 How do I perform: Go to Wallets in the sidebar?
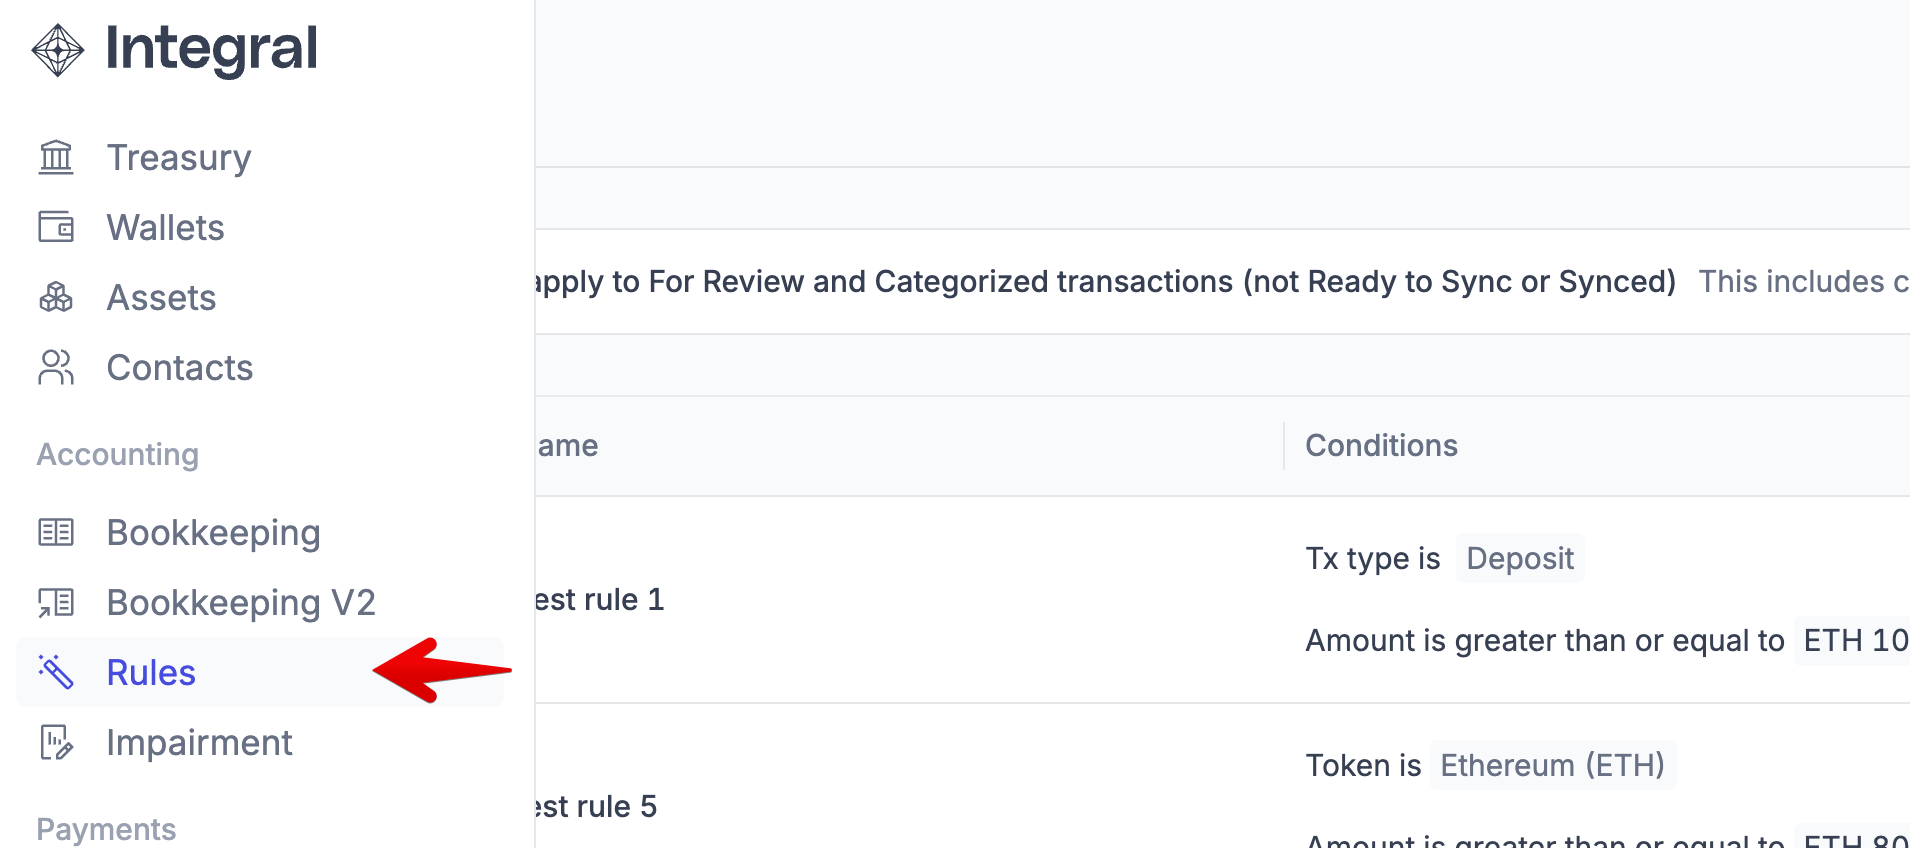165,228
